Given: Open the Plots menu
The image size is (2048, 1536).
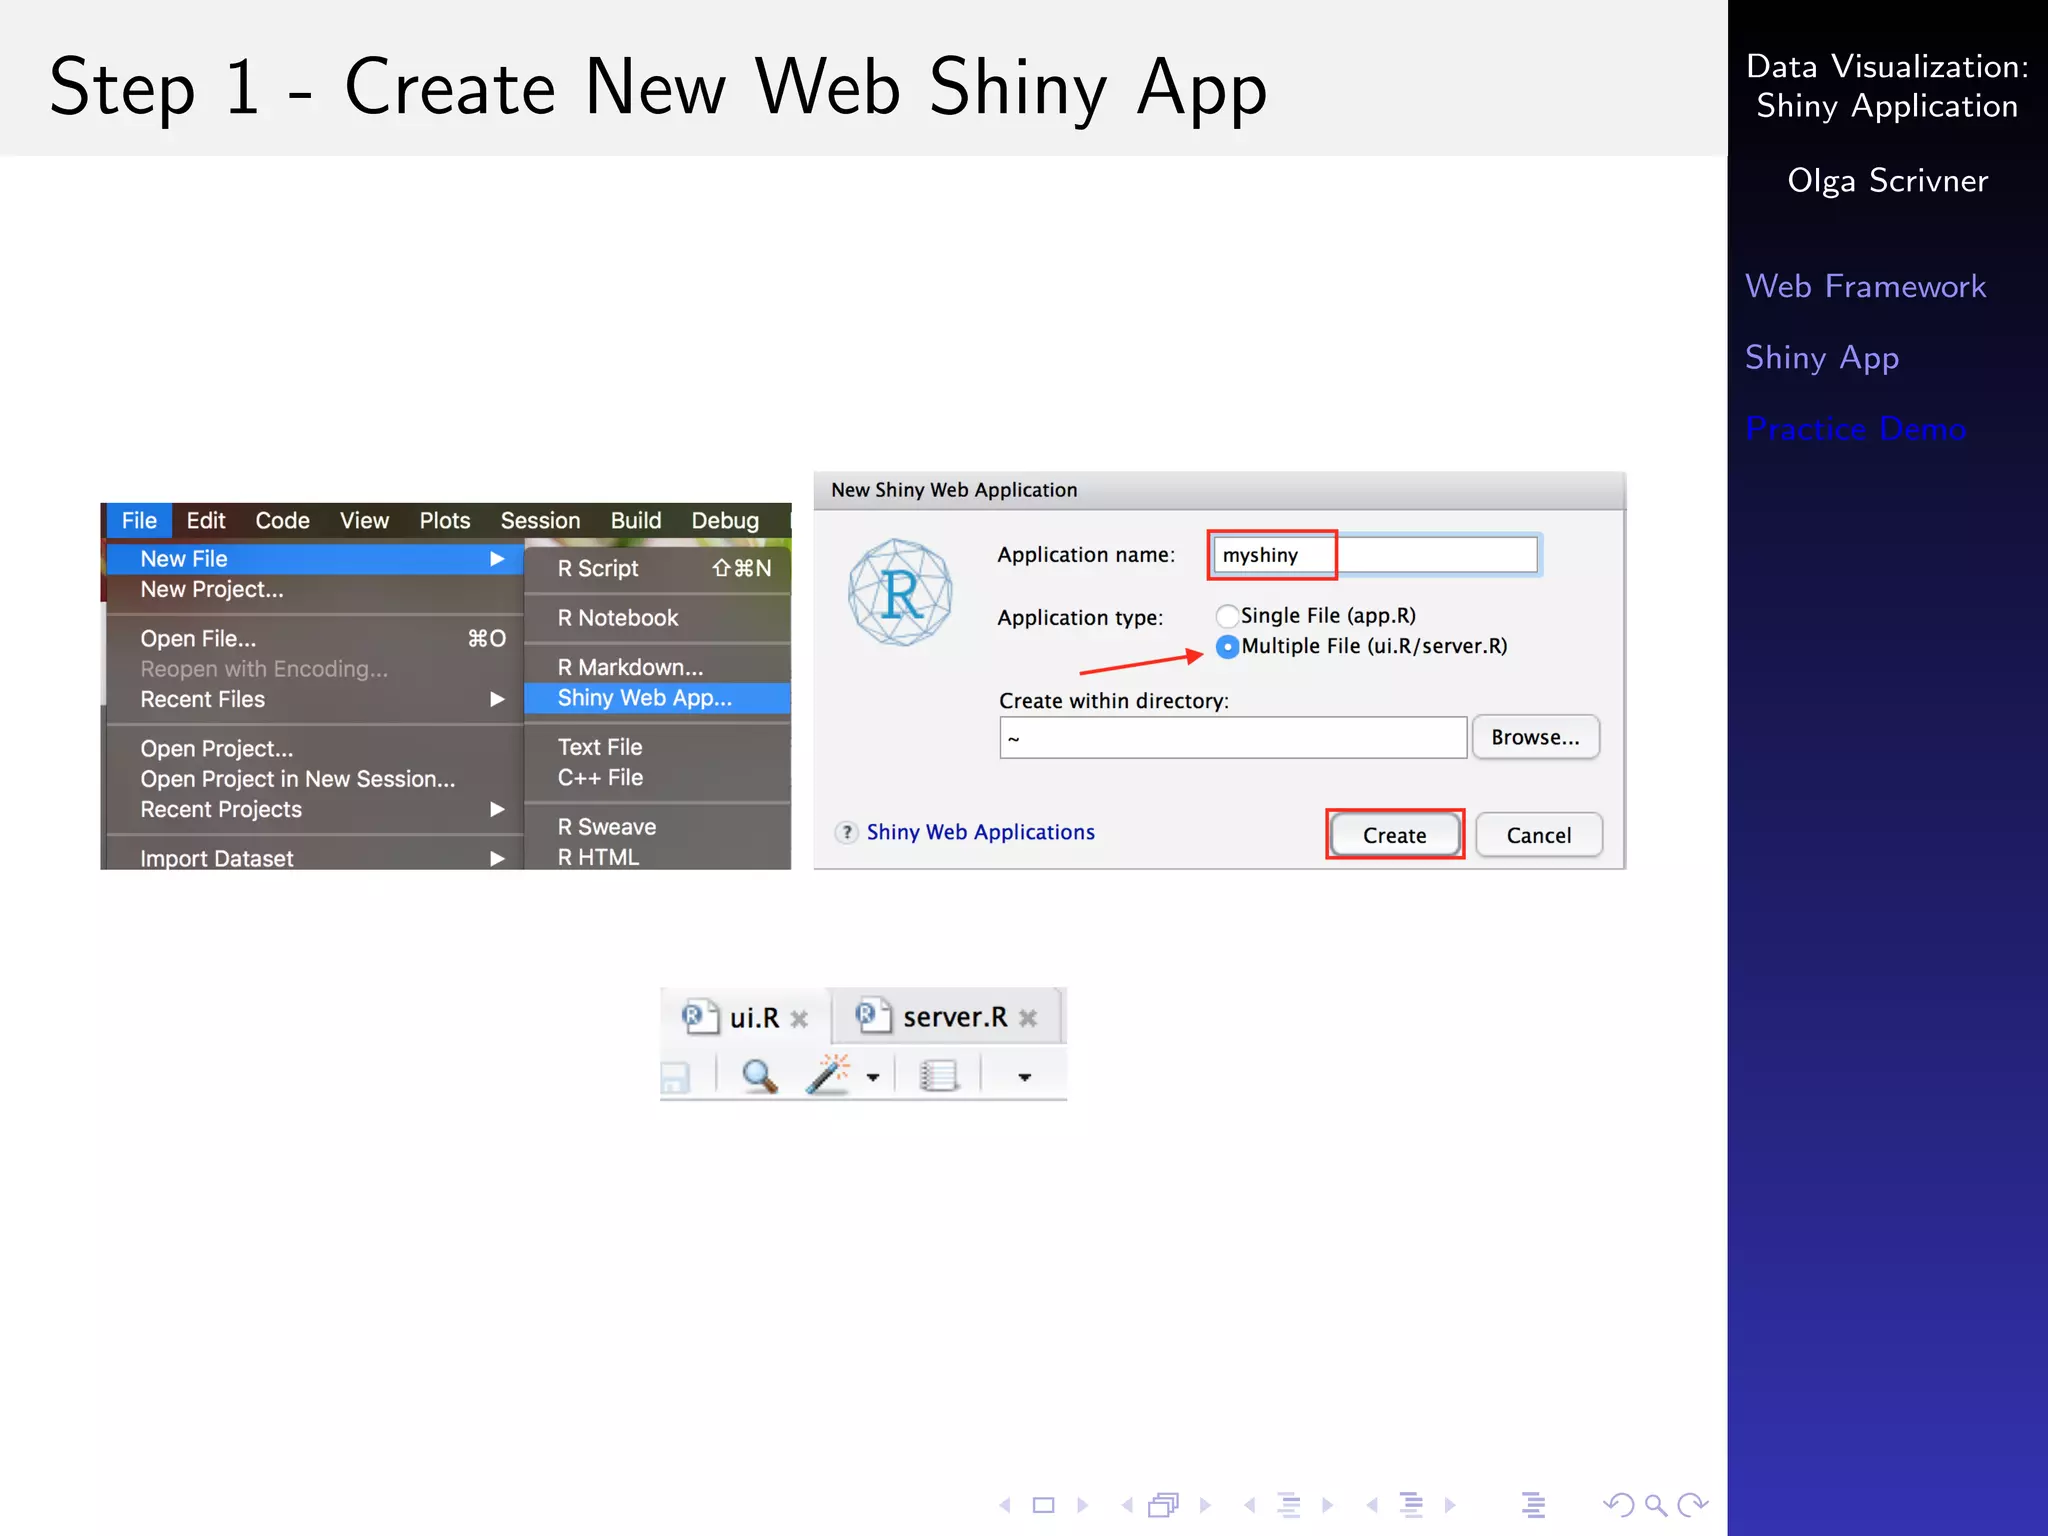Looking at the screenshot, I should coord(445,521).
